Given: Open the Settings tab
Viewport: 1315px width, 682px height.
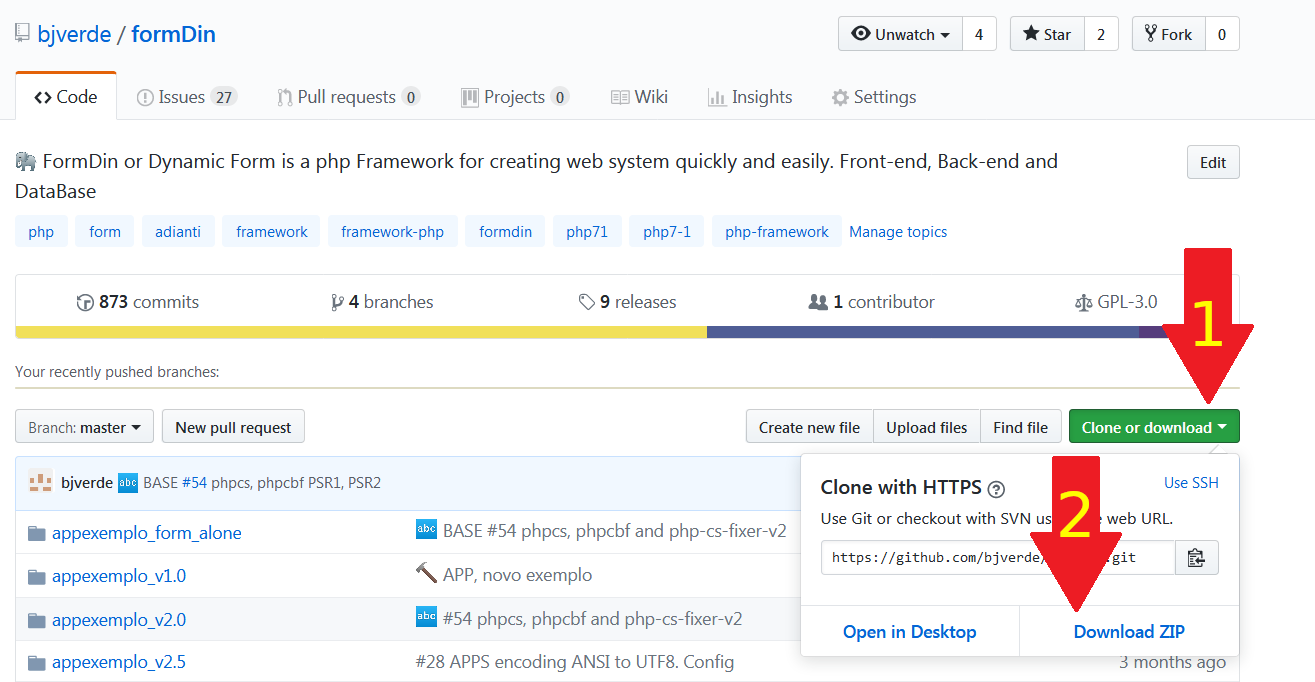Looking at the screenshot, I should (874, 97).
